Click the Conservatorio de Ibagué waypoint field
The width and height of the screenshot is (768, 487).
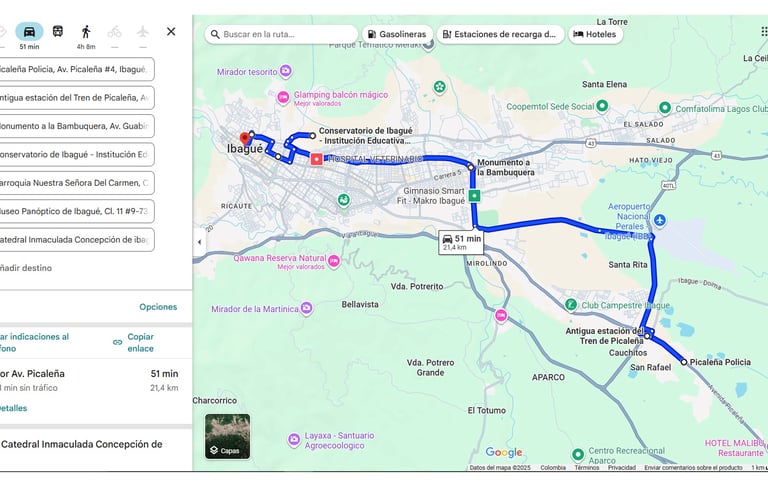(77, 154)
